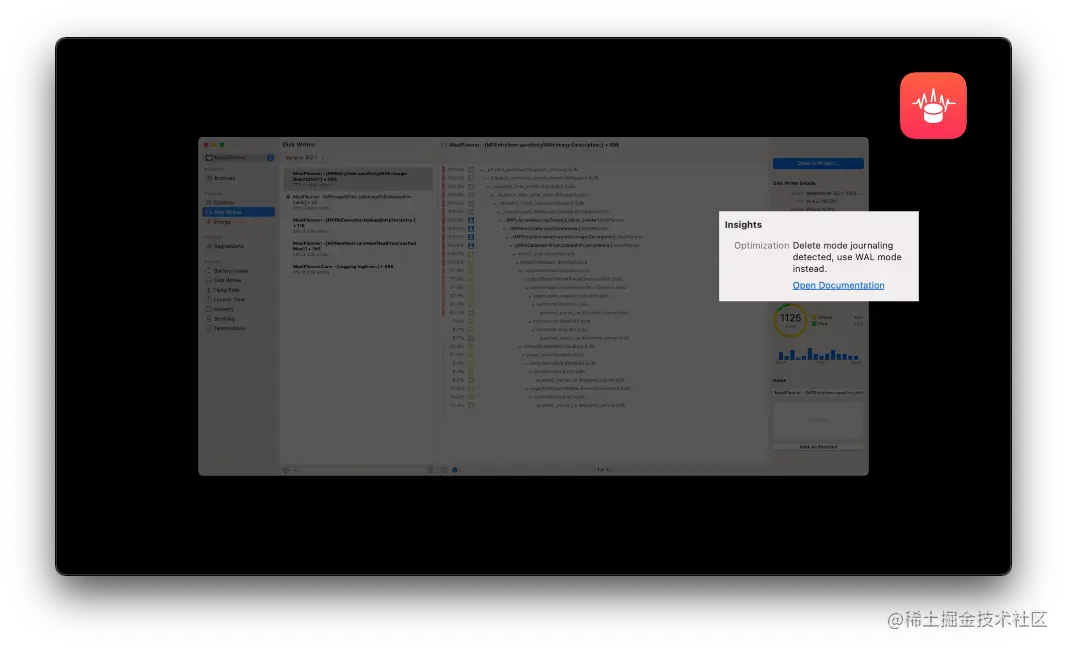Open the Documentation link in Insights
The width and height of the screenshot is (1067, 649).
pyautogui.click(x=838, y=285)
